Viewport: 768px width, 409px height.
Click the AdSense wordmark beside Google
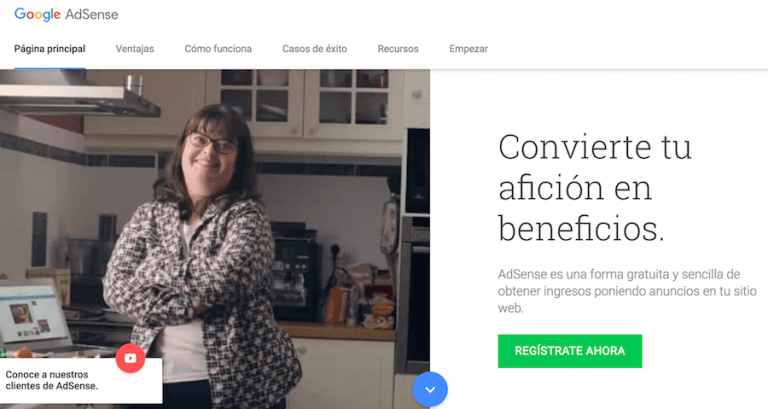(92, 15)
